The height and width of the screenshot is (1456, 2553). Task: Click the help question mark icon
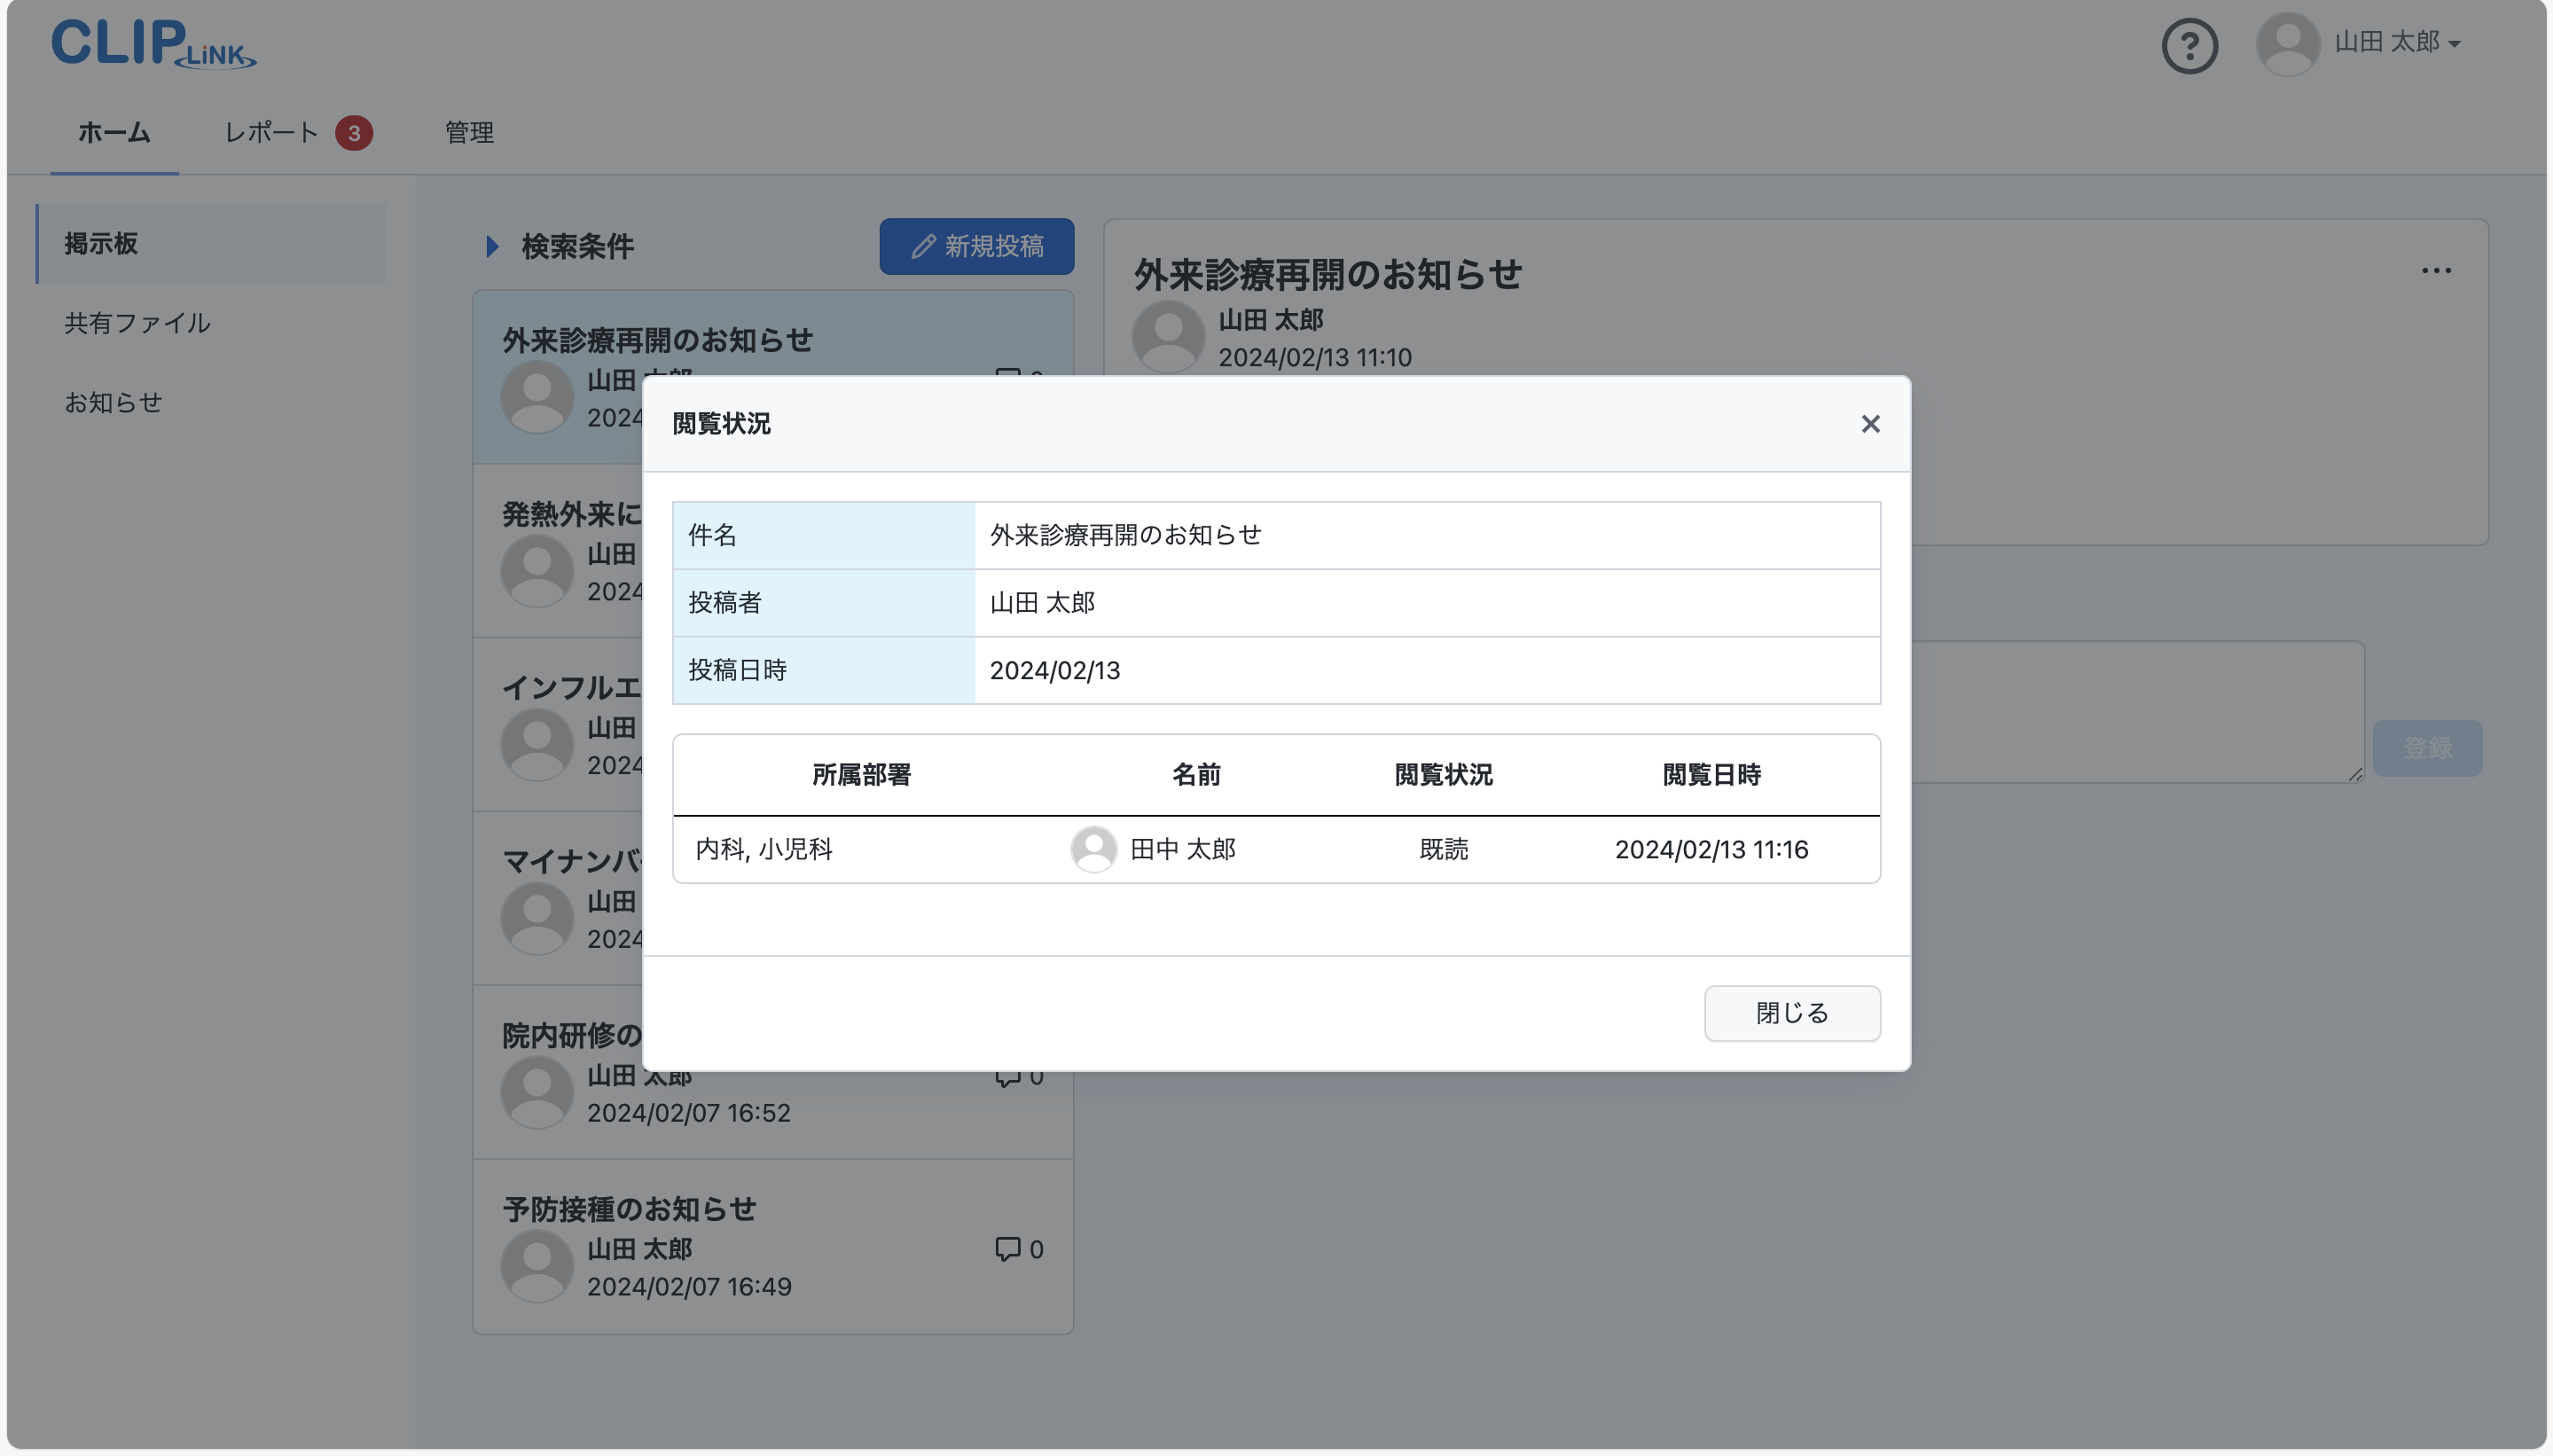[x=2189, y=46]
